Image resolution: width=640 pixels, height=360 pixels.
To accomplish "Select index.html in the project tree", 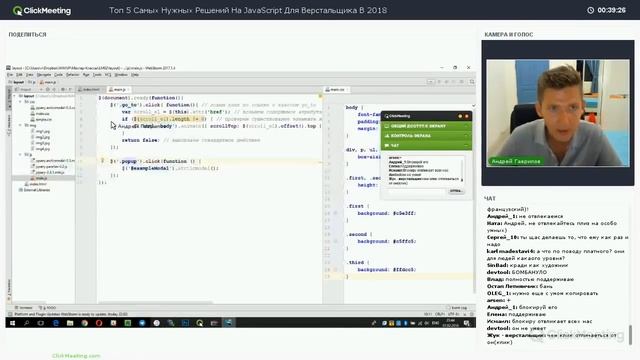I will coord(36,184).
